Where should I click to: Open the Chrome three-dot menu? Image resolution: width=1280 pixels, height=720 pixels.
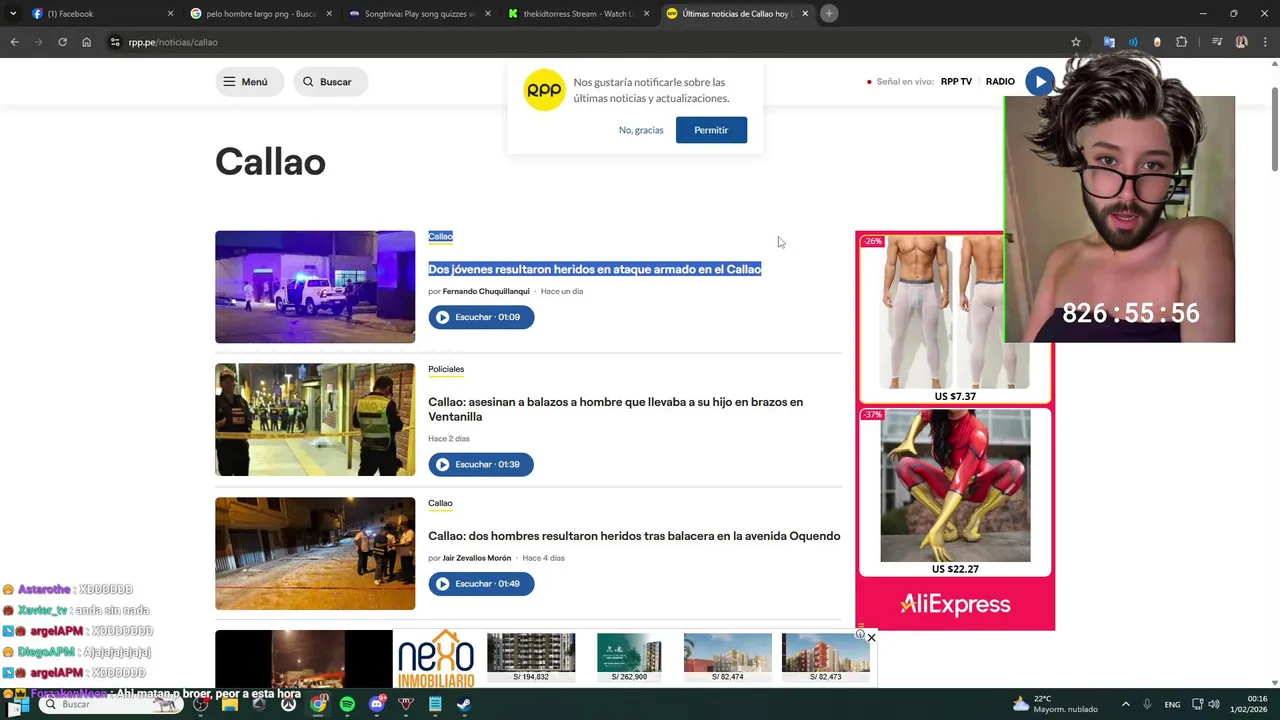(1265, 42)
